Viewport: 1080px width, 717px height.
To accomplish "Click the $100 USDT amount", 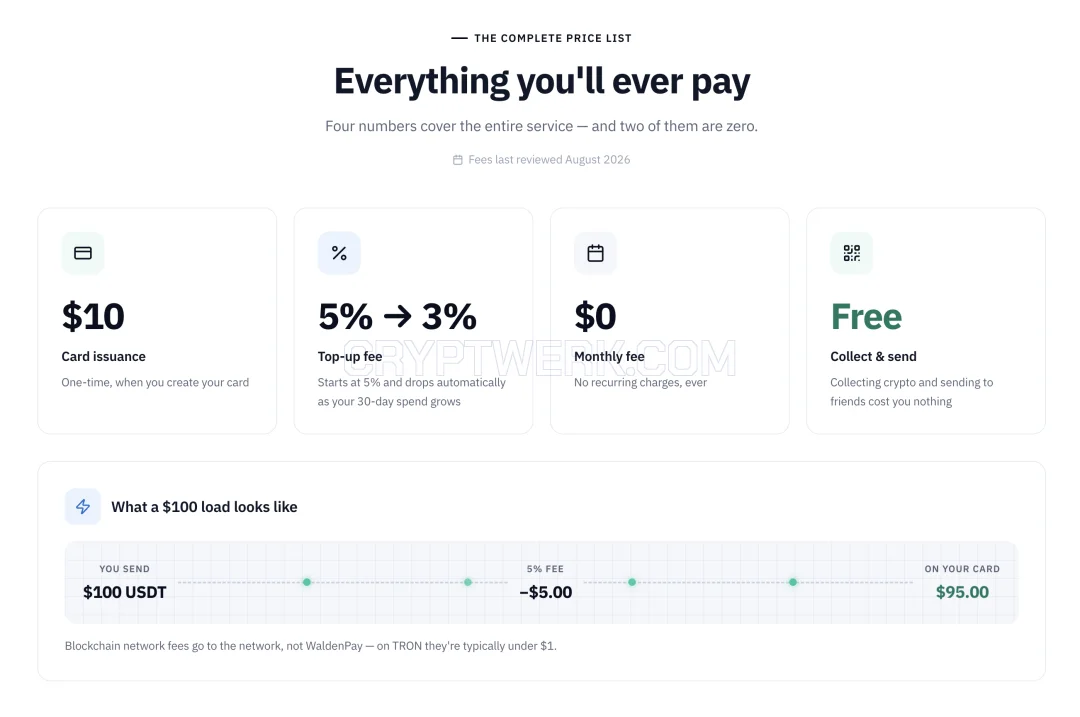I will 125,592.
